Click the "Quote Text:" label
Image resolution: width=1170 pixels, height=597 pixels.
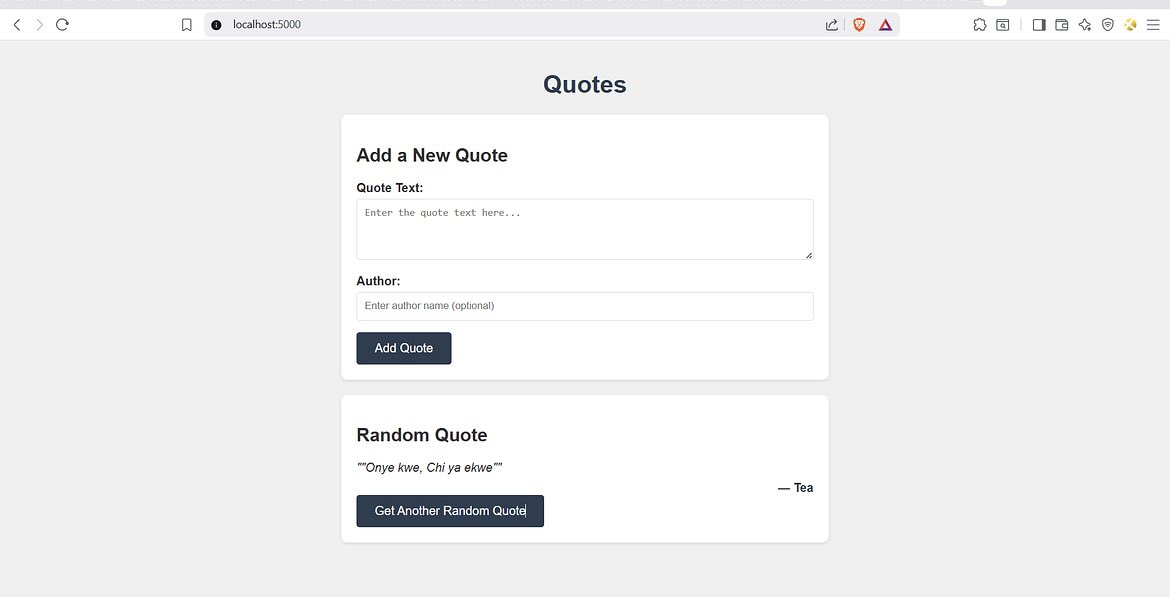point(390,188)
